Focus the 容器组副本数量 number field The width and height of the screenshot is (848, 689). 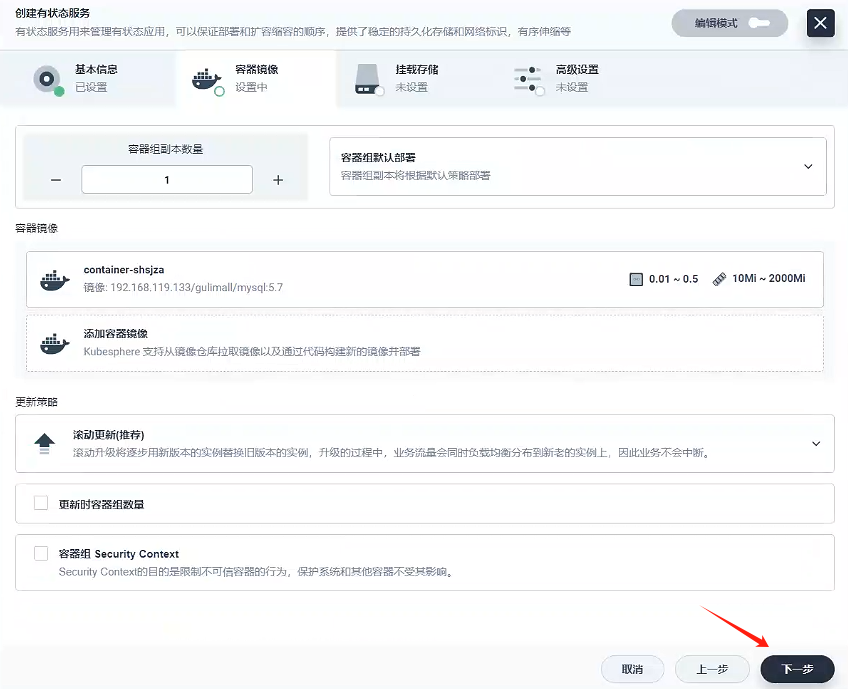pos(167,180)
